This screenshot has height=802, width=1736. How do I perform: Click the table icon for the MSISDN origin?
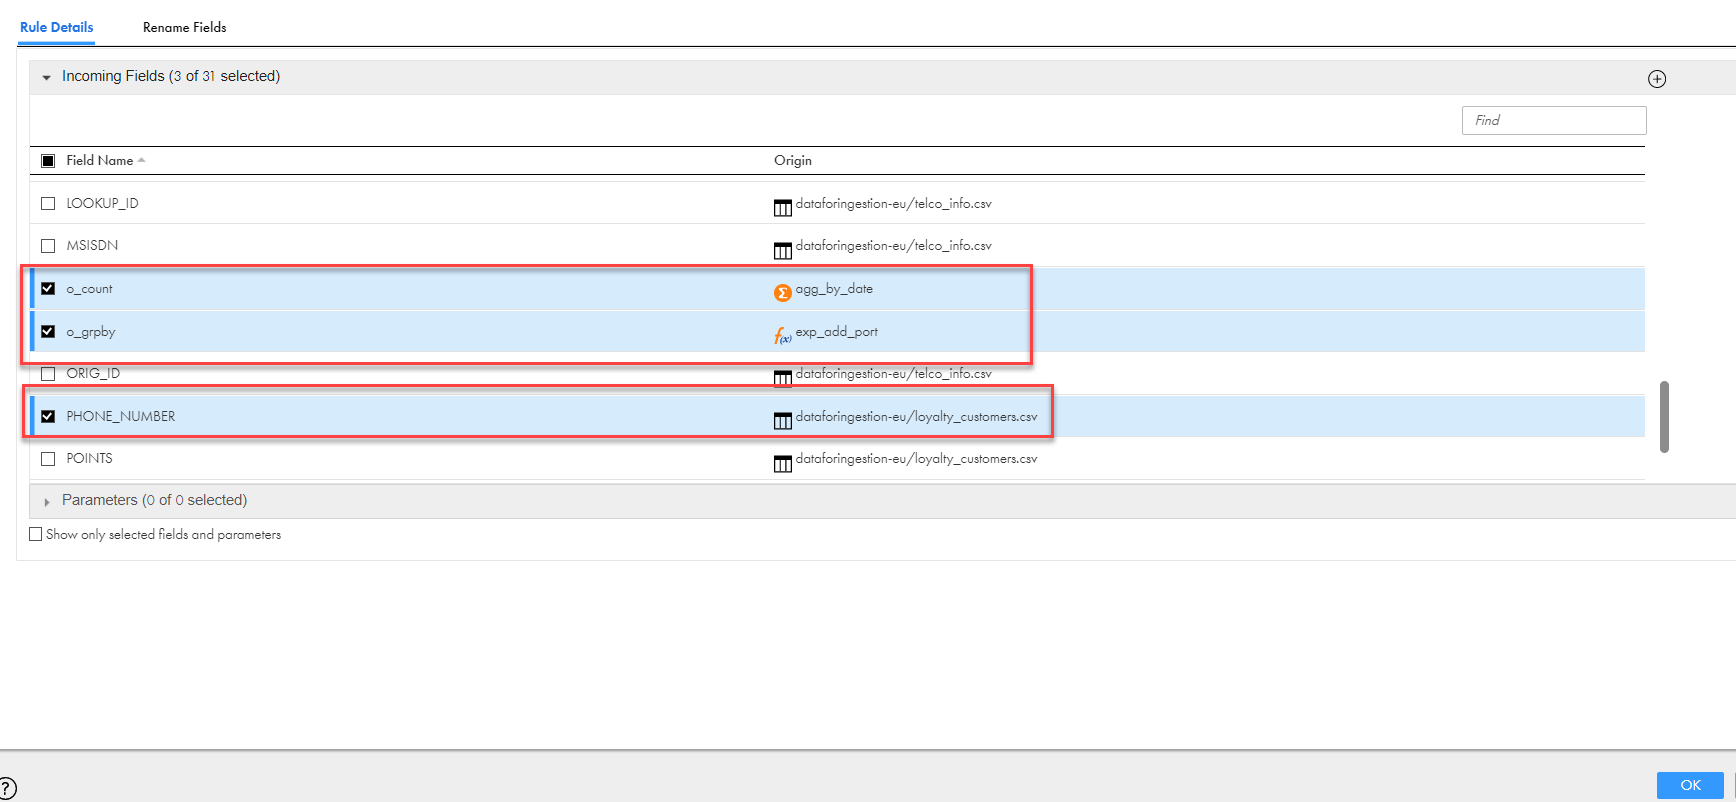(x=782, y=249)
